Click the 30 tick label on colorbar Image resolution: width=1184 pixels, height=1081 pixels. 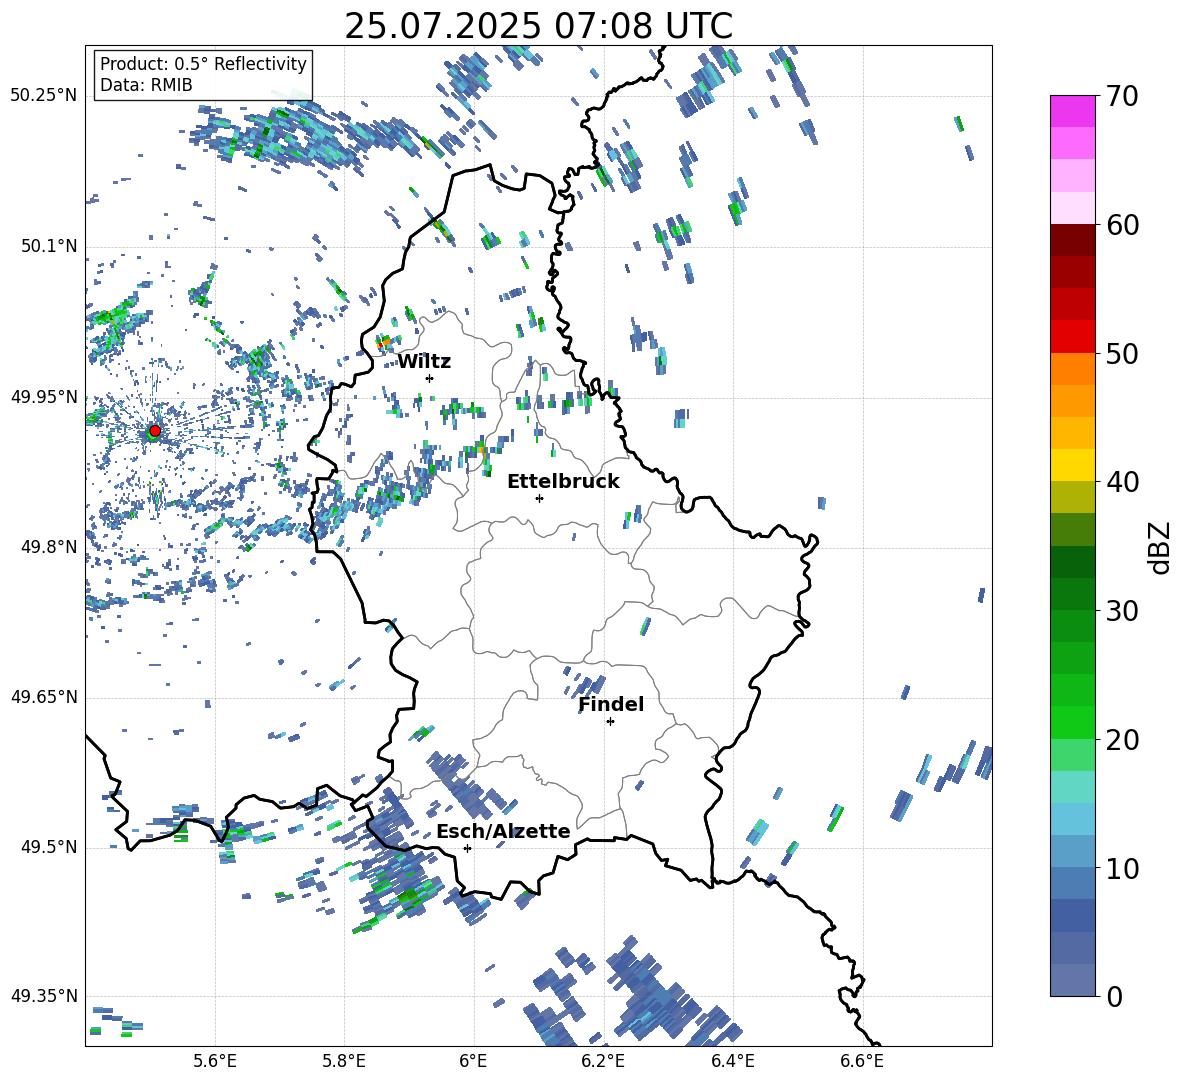(1122, 611)
